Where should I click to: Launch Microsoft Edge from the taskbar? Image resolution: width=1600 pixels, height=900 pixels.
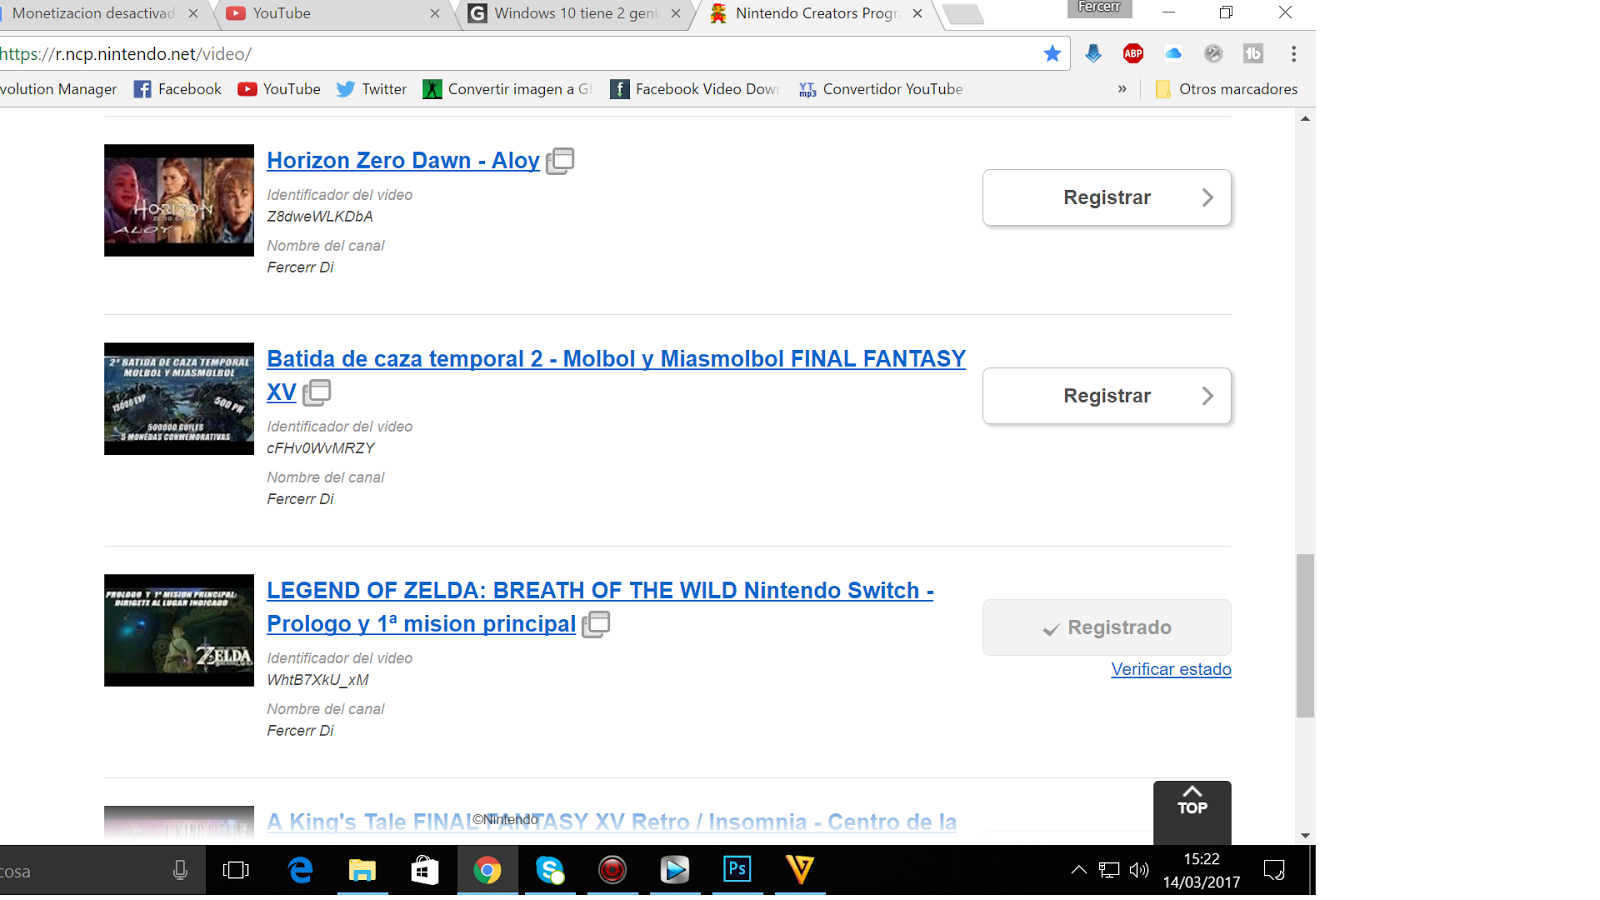[x=300, y=870]
